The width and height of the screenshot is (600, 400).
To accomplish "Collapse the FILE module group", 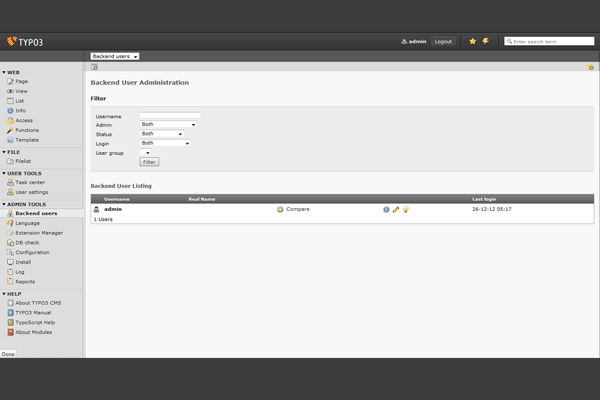I will tap(11, 152).
